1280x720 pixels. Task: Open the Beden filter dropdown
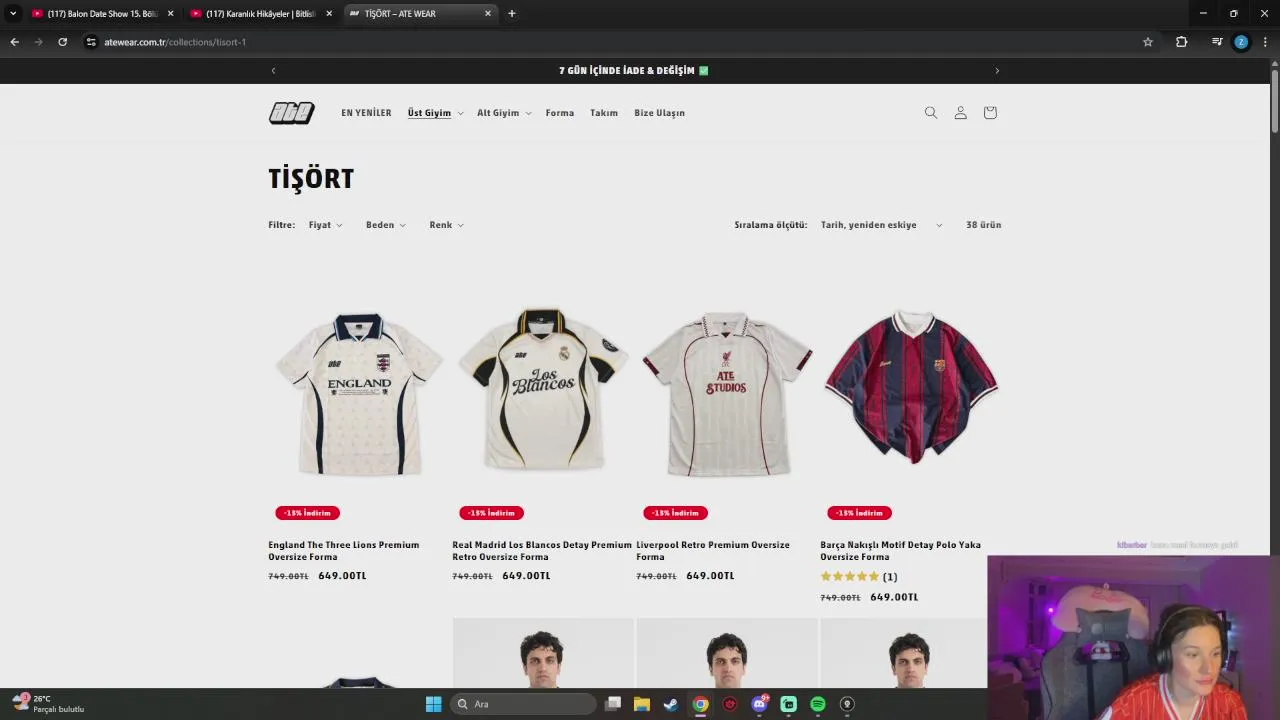click(385, 225)
